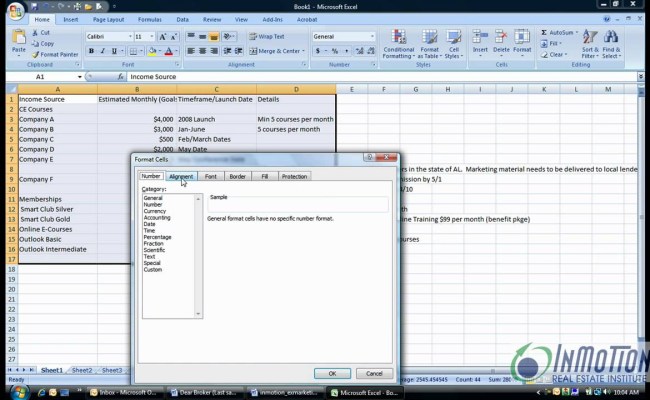The height and width of the screenshot is (400, 650).
Task: Select Currency in Category list
Action: (155, 211)
